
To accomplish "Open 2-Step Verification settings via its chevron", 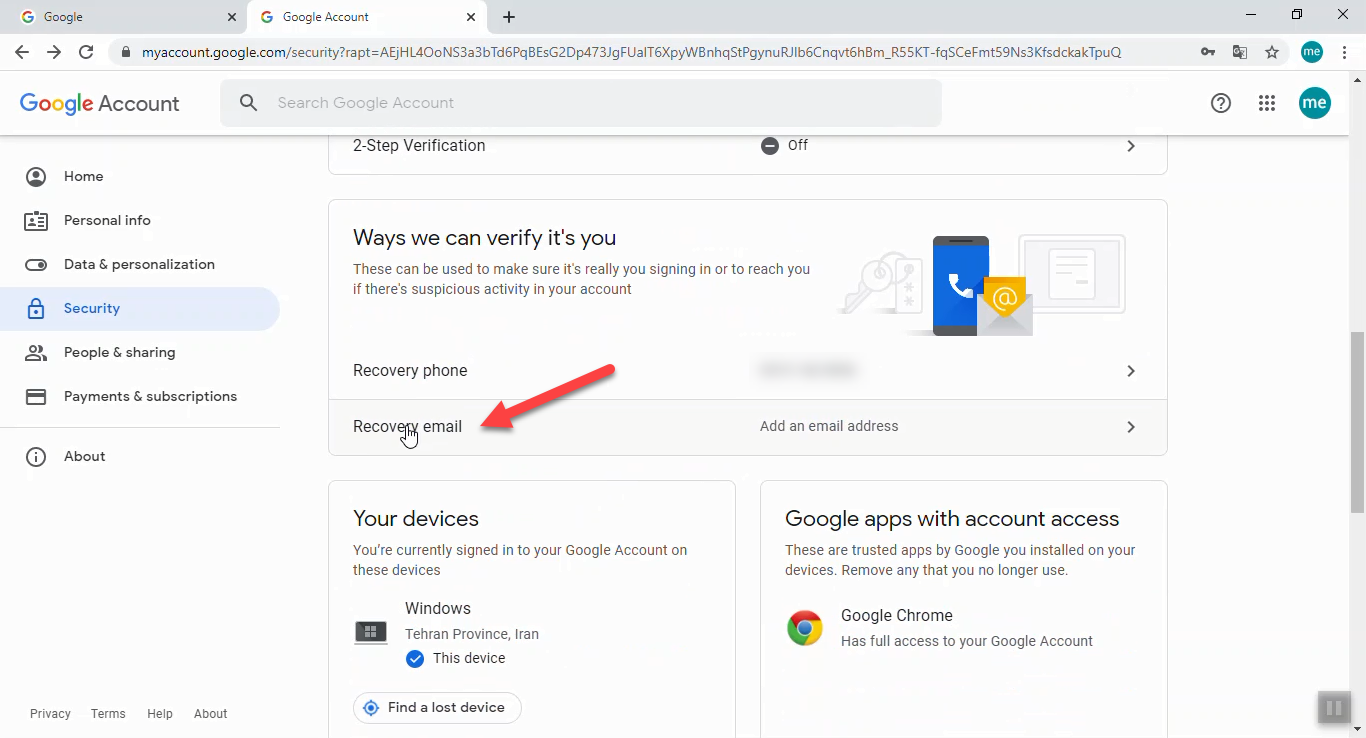I will tap(1131, 145).
